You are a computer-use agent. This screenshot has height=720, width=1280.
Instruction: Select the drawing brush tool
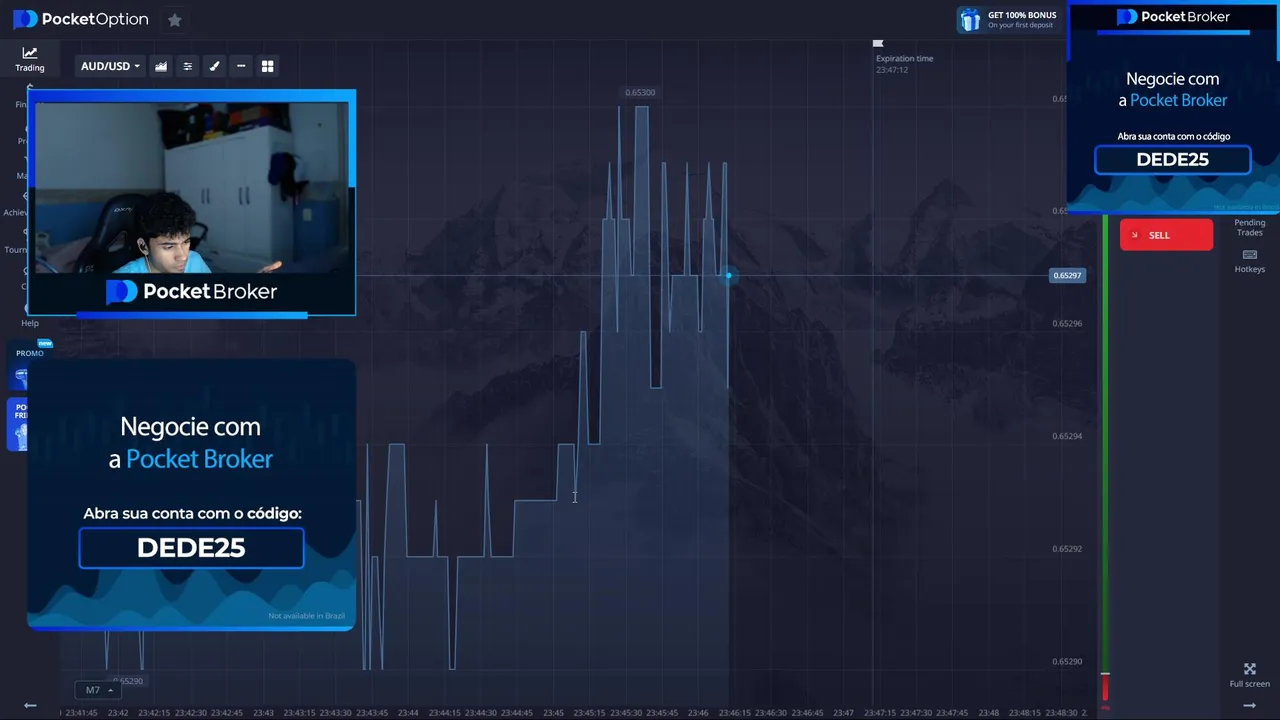pos(214,66)
